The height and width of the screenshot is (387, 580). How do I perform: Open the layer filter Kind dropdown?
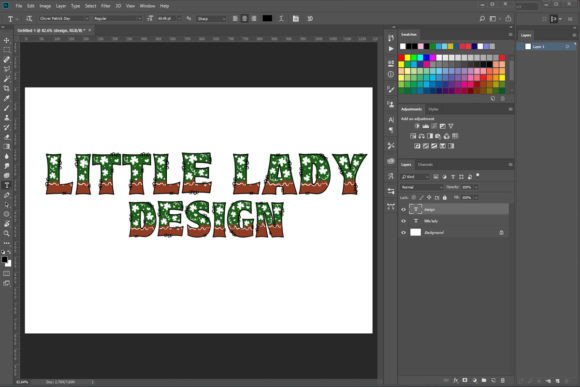click(415, 177)
